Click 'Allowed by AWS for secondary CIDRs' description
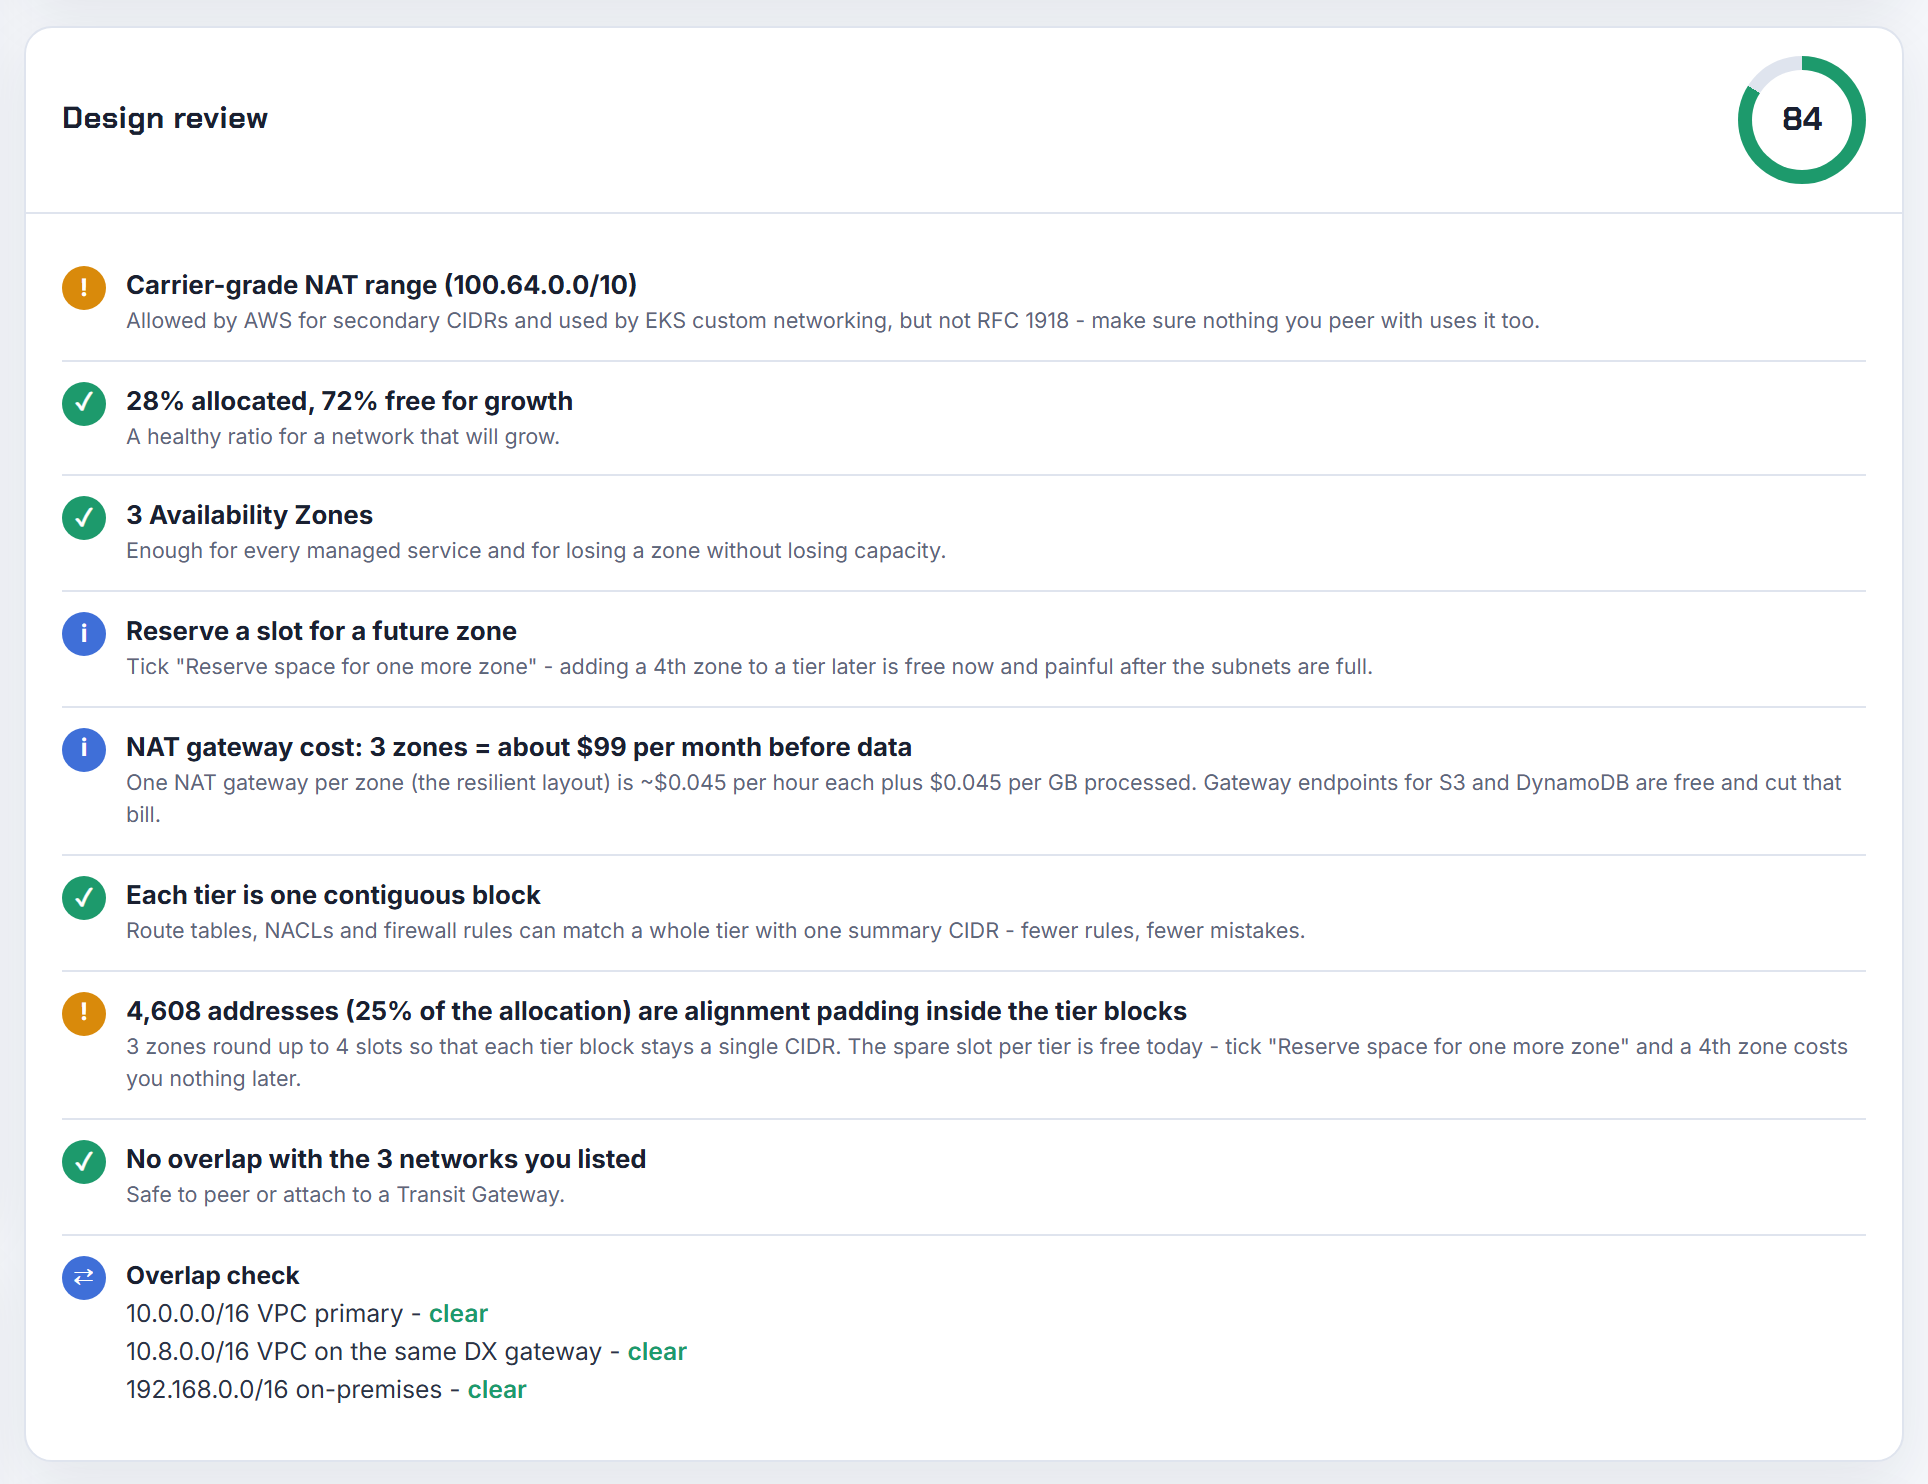This screenshot has width=1928, height=1484. click(x=833, y=321)
